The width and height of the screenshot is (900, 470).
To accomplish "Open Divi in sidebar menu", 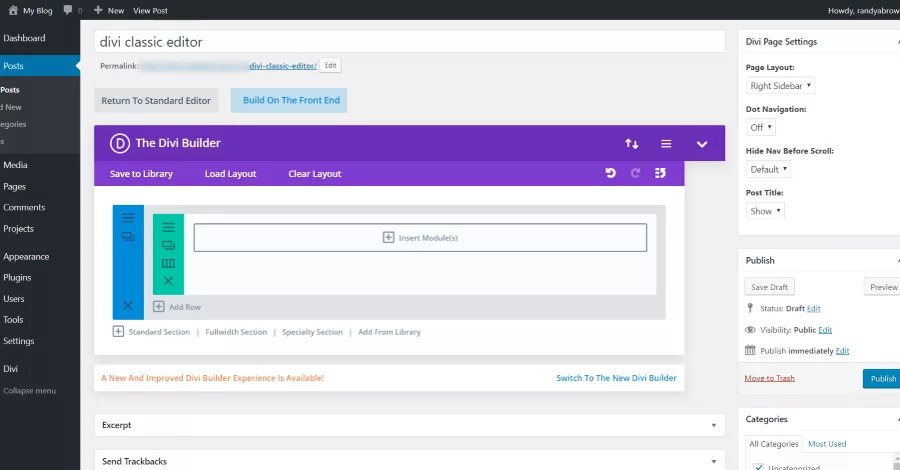I will (10, 369).
